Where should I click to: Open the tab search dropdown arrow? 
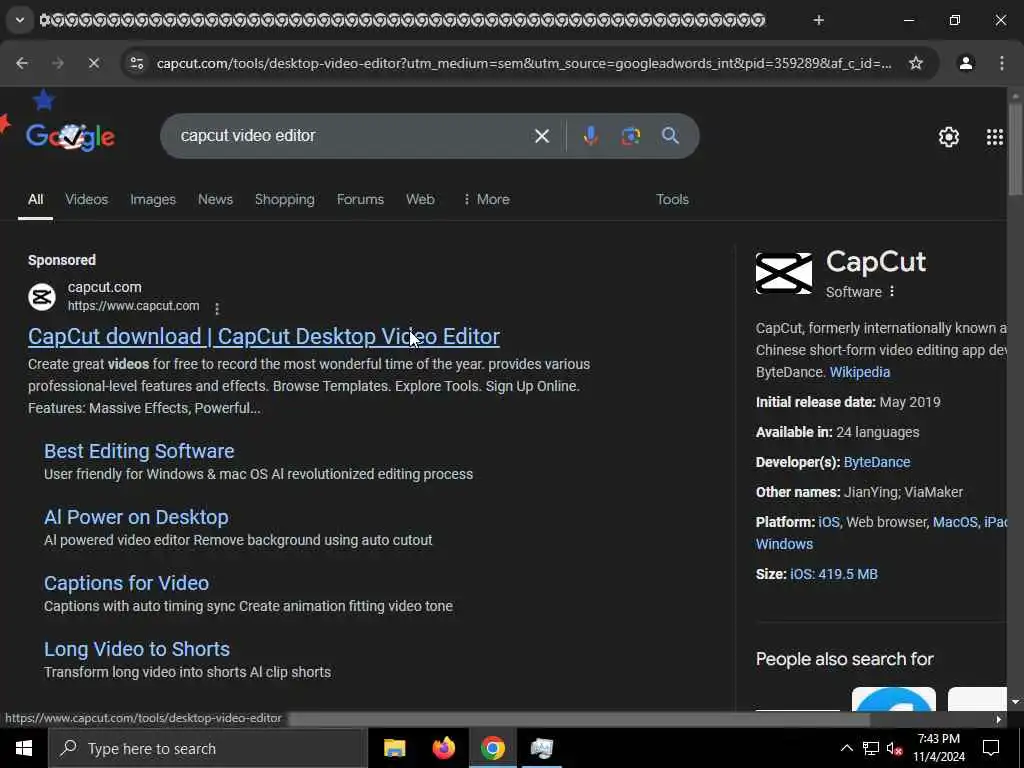pos(20,20)
